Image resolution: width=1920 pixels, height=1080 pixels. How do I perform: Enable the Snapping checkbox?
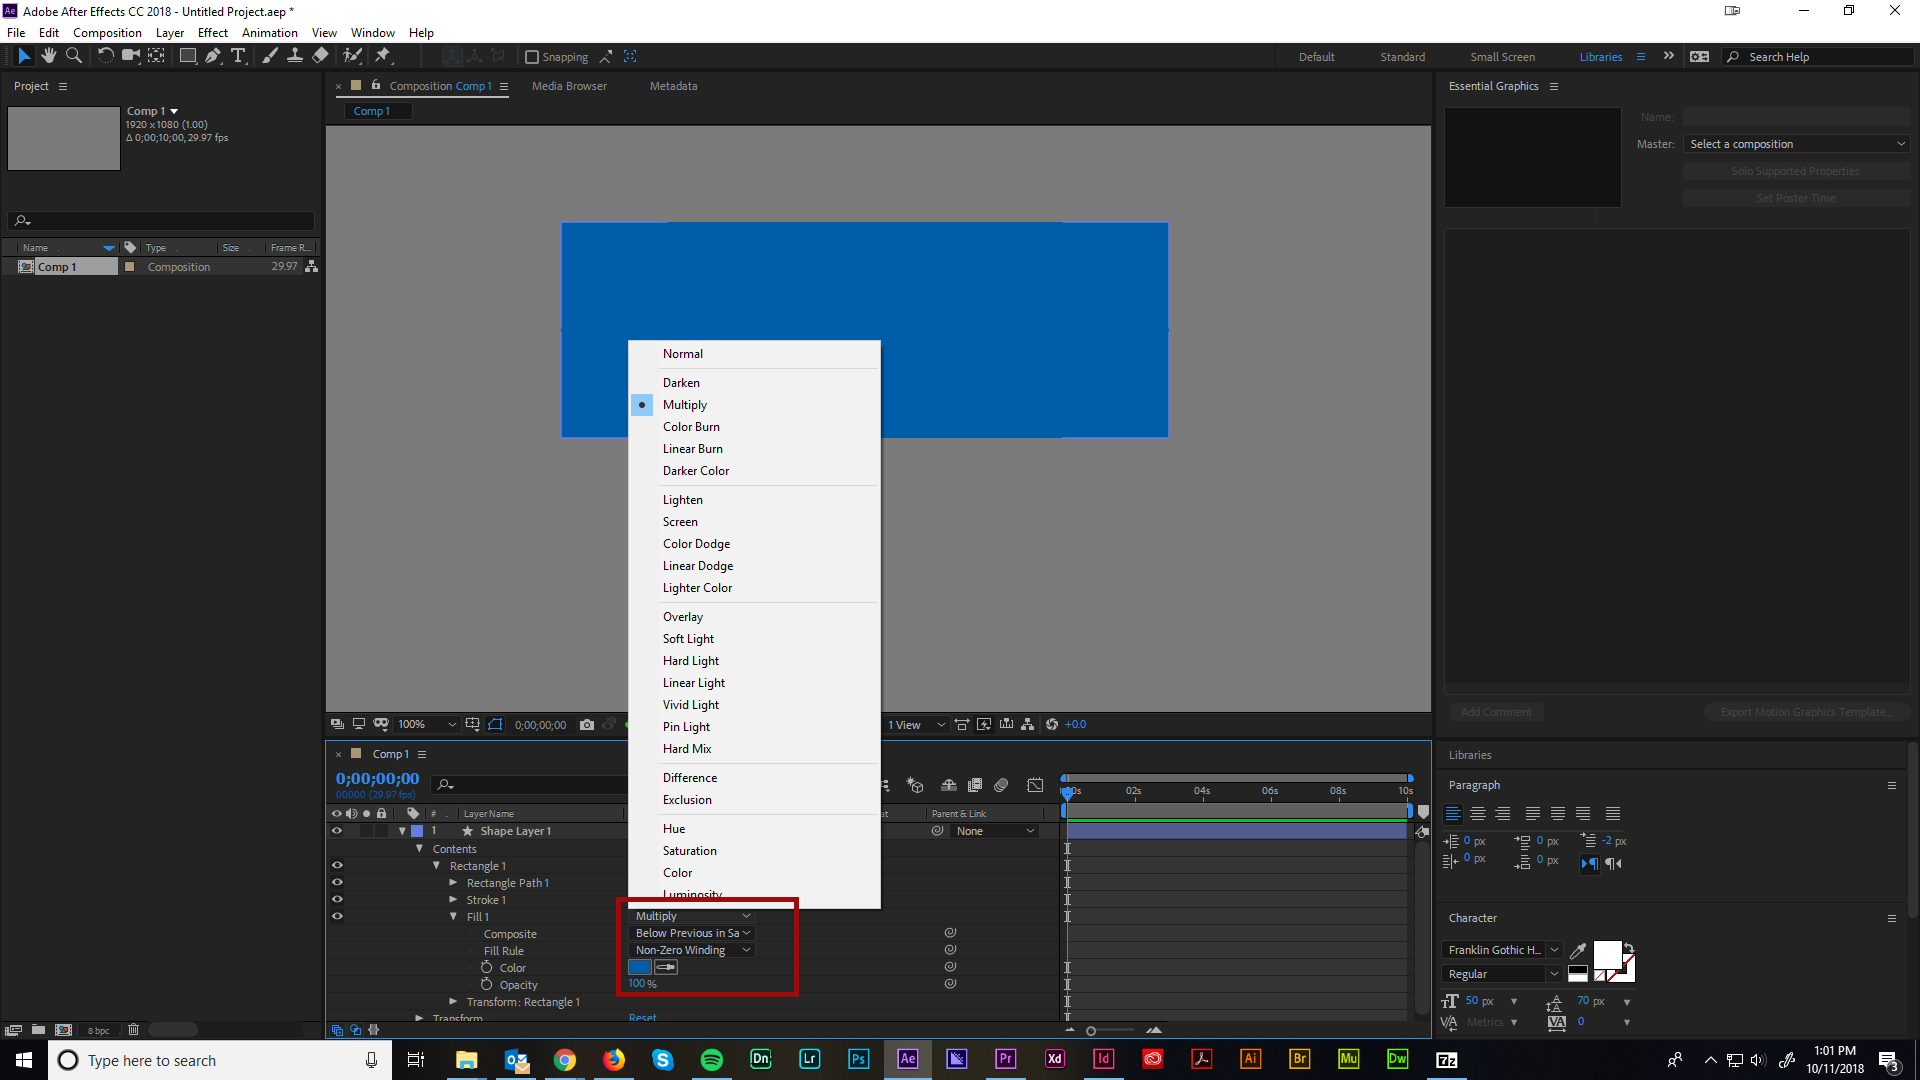click(x=533, y=57)
